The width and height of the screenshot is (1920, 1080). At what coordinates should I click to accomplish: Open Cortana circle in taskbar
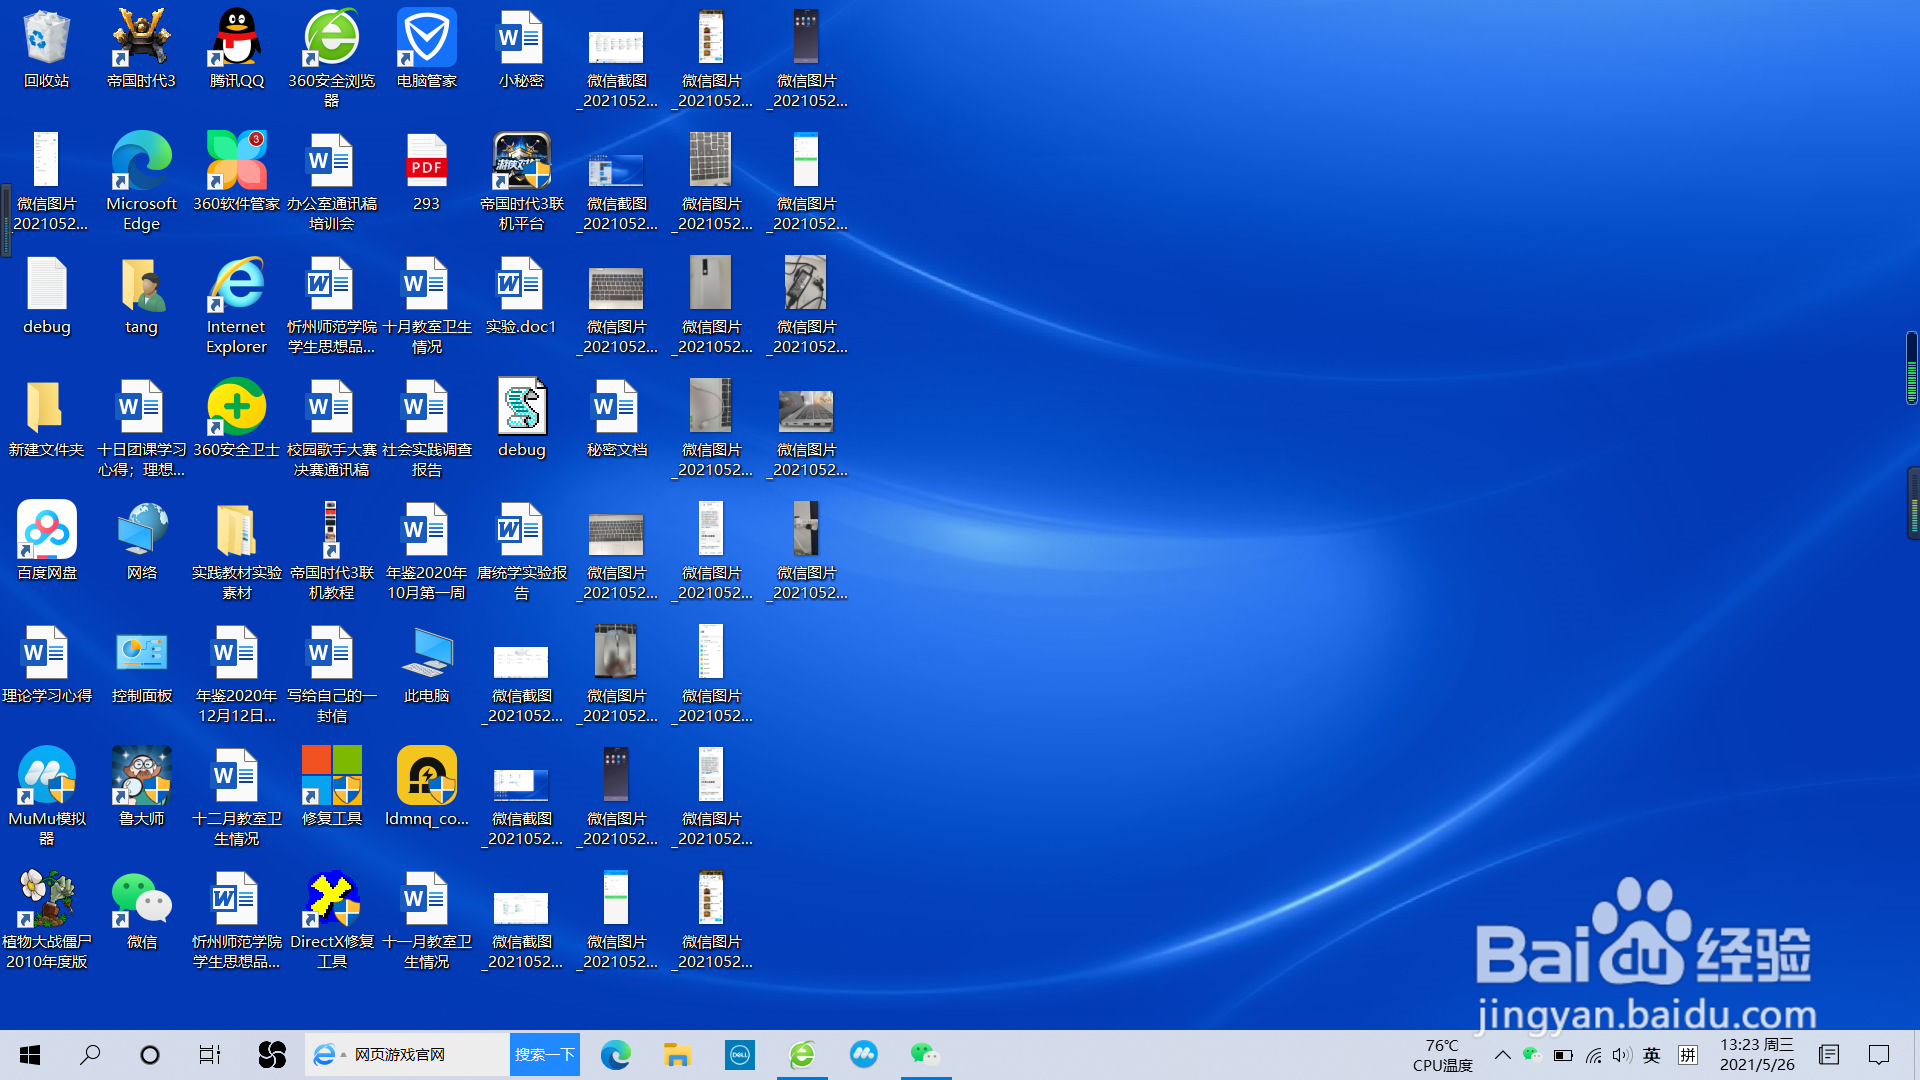150,1054
